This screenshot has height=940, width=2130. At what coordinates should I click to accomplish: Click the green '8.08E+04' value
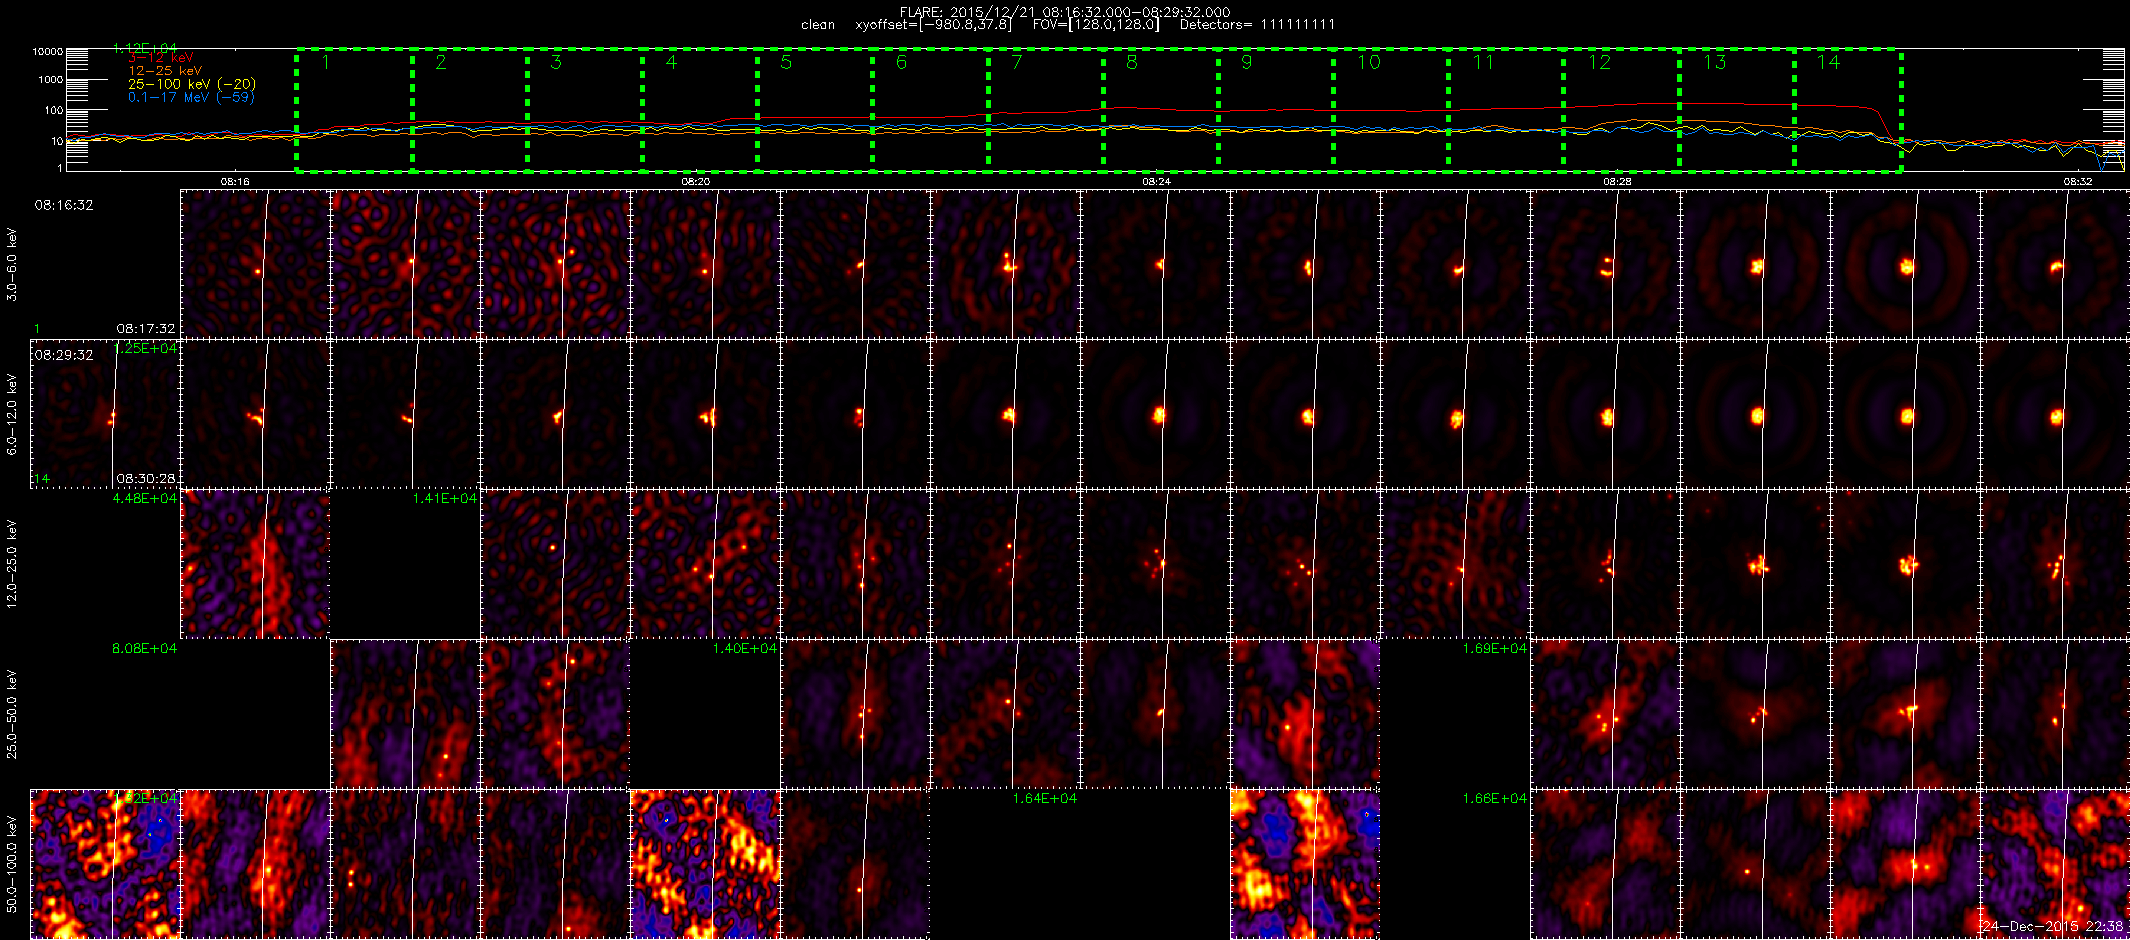point(145,648)
